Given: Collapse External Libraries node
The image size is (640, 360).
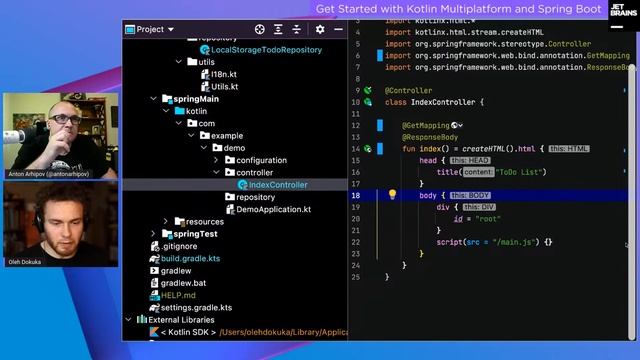Looking at the screenshot, I should (x=128, y=320).
